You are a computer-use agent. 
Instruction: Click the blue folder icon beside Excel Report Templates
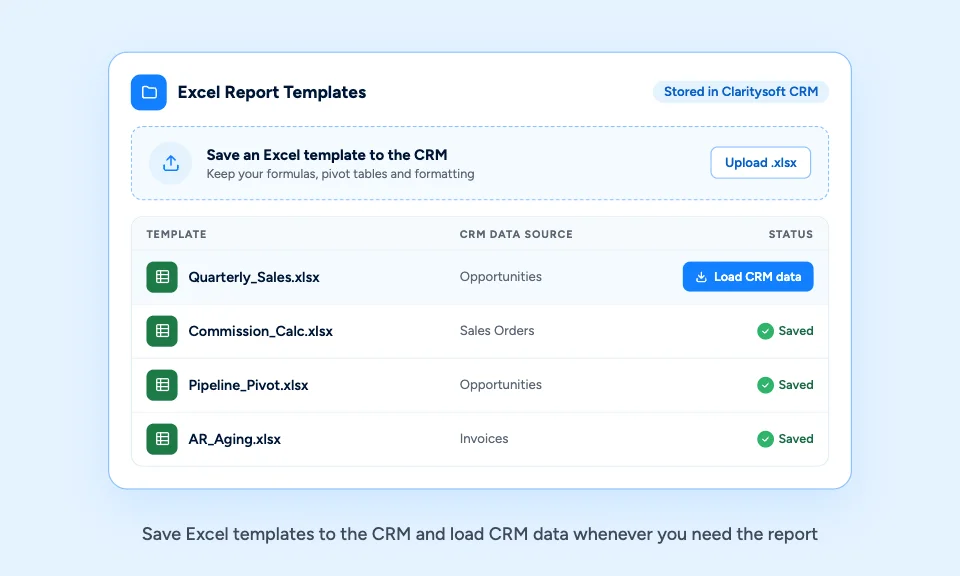point(149,92)
